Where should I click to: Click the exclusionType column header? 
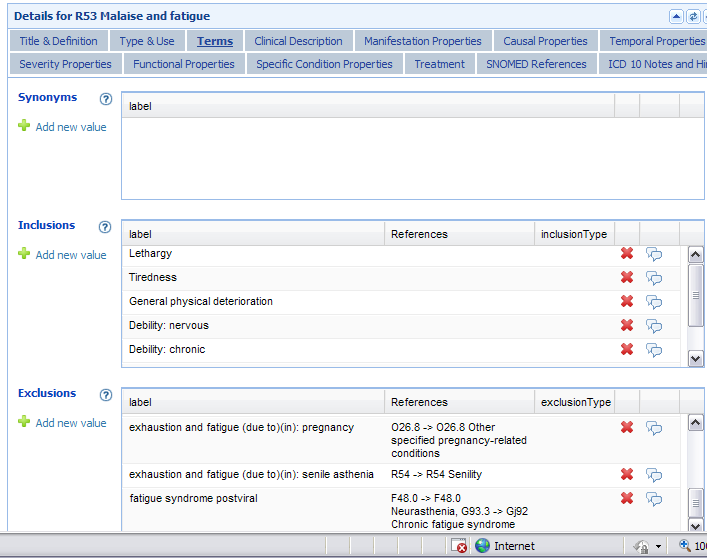[574, 402]
